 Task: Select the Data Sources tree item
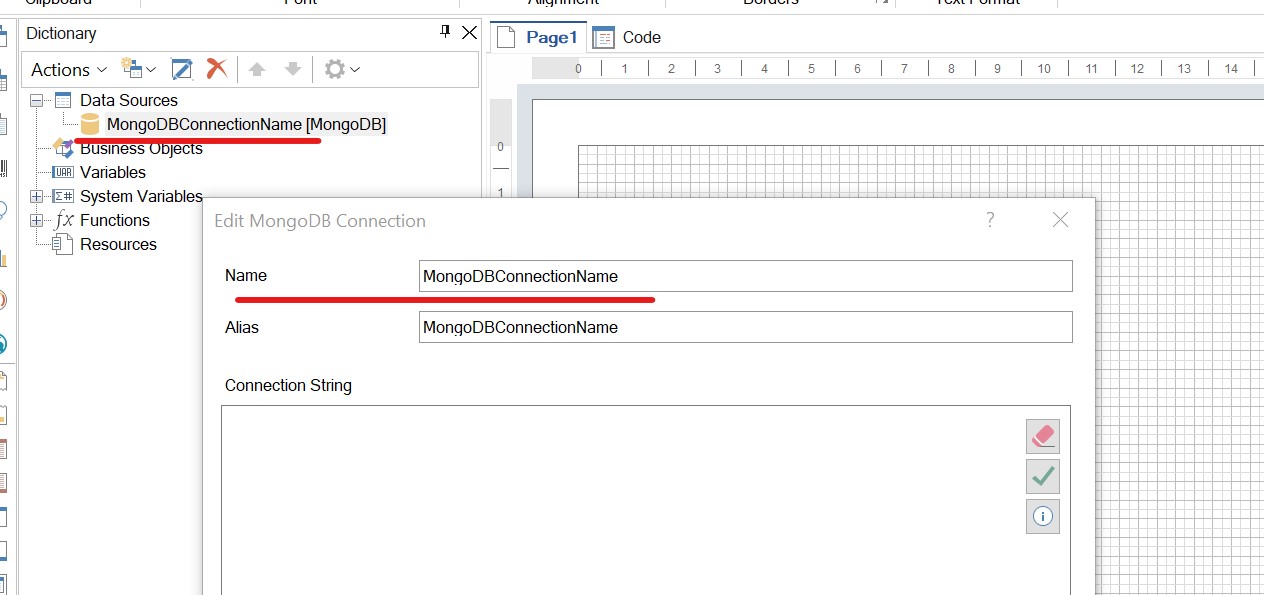pyautogui.click(x=128, y=100)
